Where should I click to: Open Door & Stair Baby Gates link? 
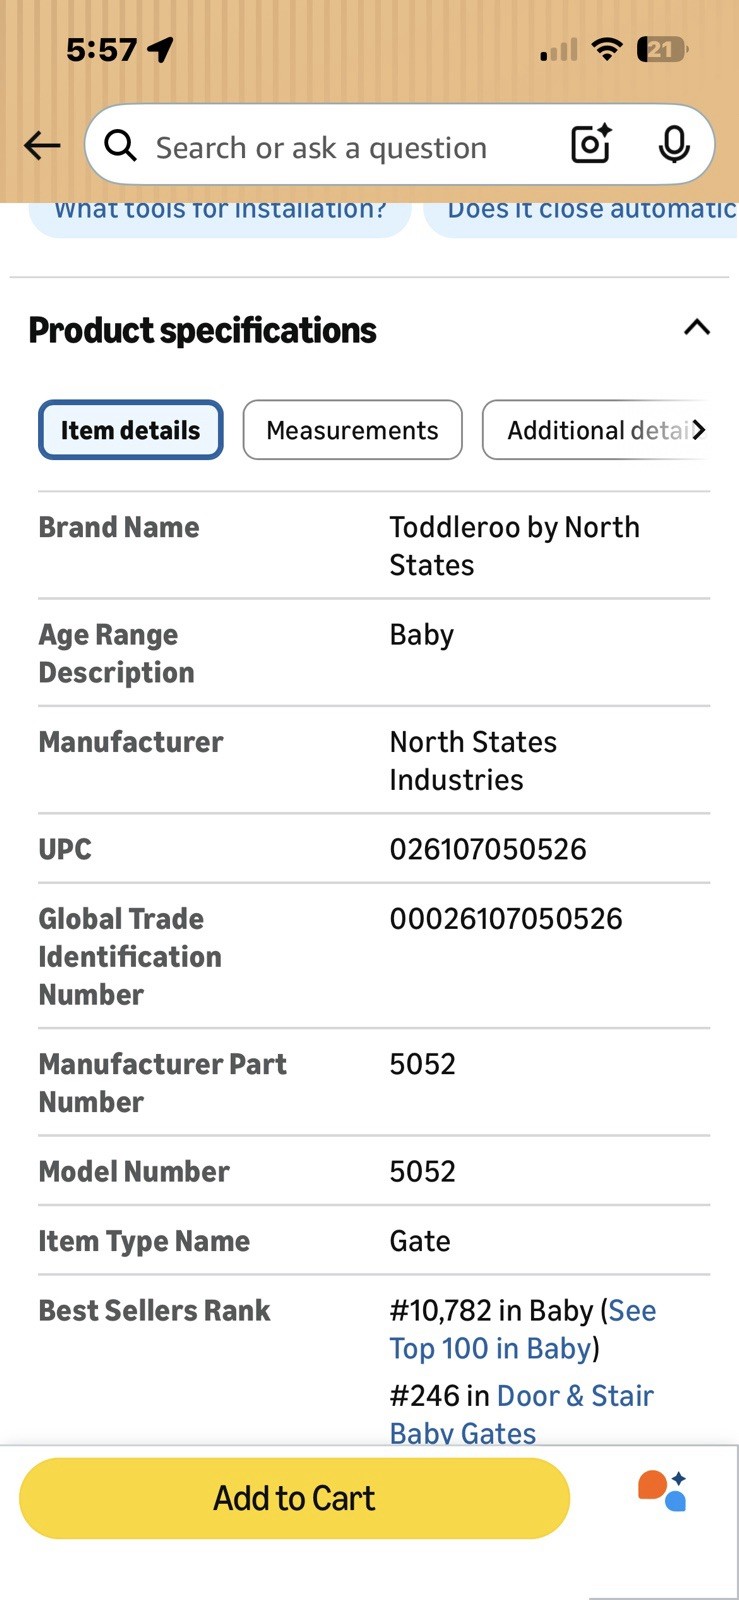point(522,1414)
